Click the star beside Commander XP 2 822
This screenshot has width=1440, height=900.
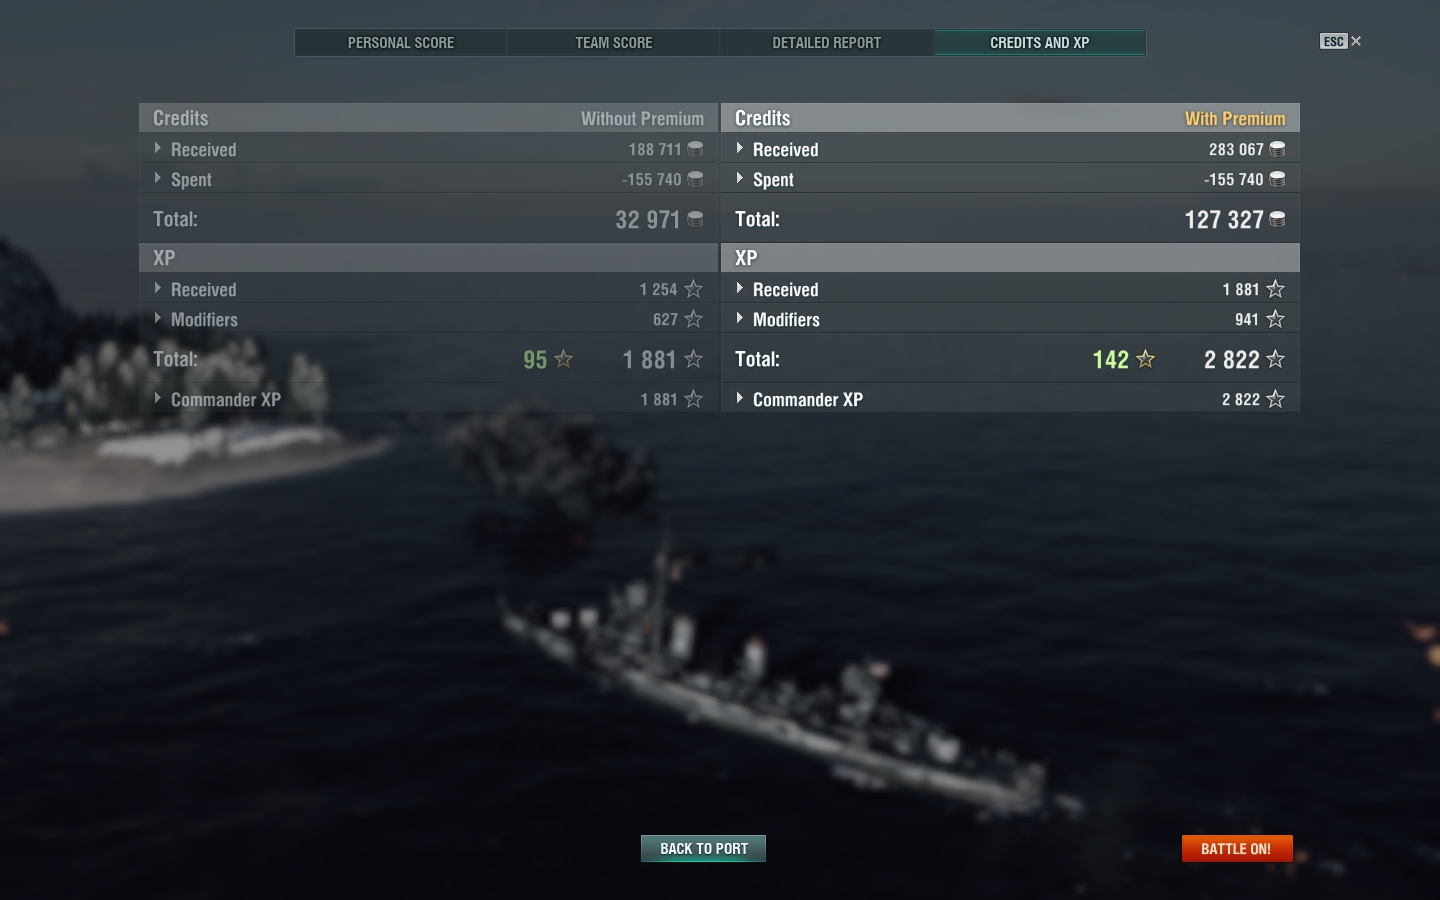pyautogui.click(x=1275, y=399)
